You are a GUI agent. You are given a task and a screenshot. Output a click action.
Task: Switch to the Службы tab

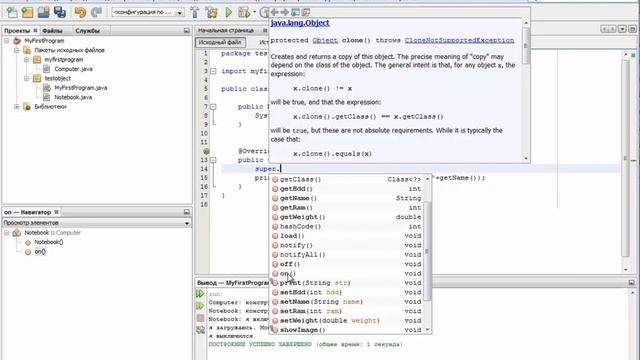coord(87,31)
